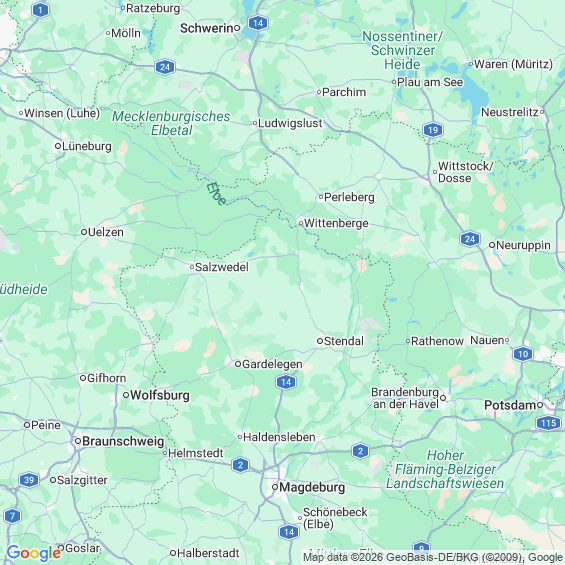Click the Salzwedel town label
The width and height of the screenshot is (565, 565).
(x=222, y=267)
